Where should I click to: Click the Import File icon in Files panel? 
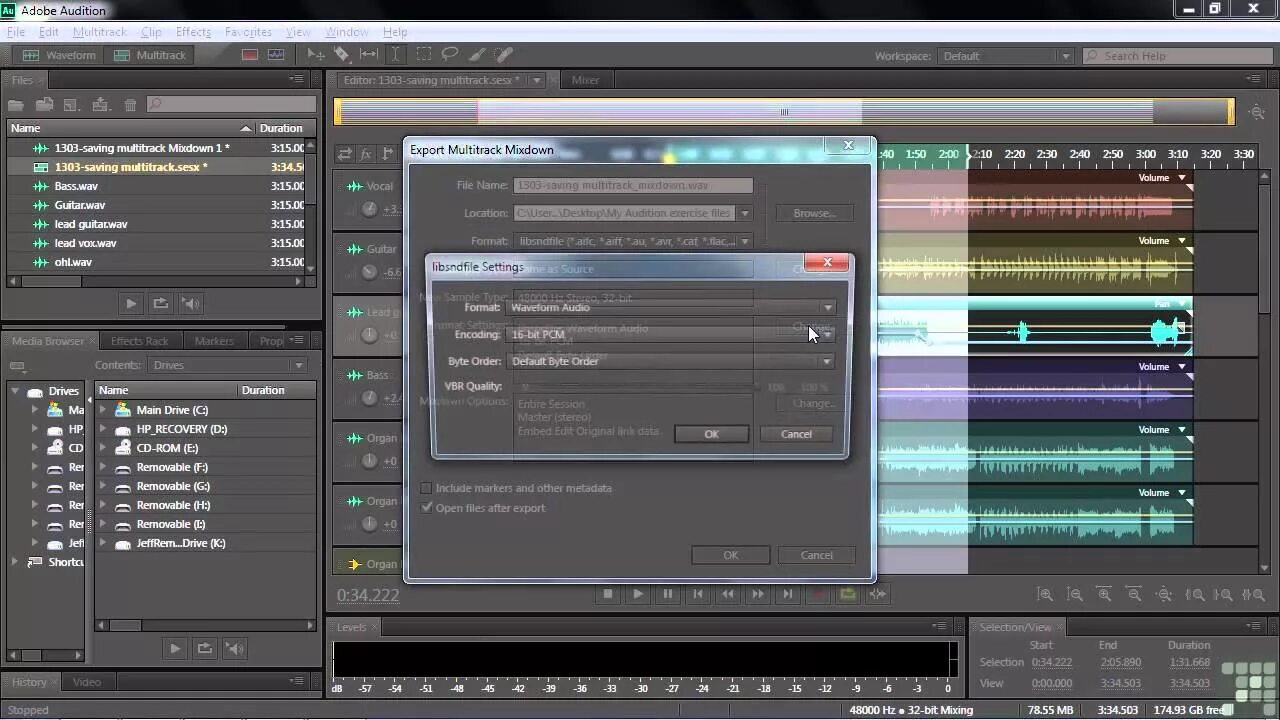(x=44, y=104)
